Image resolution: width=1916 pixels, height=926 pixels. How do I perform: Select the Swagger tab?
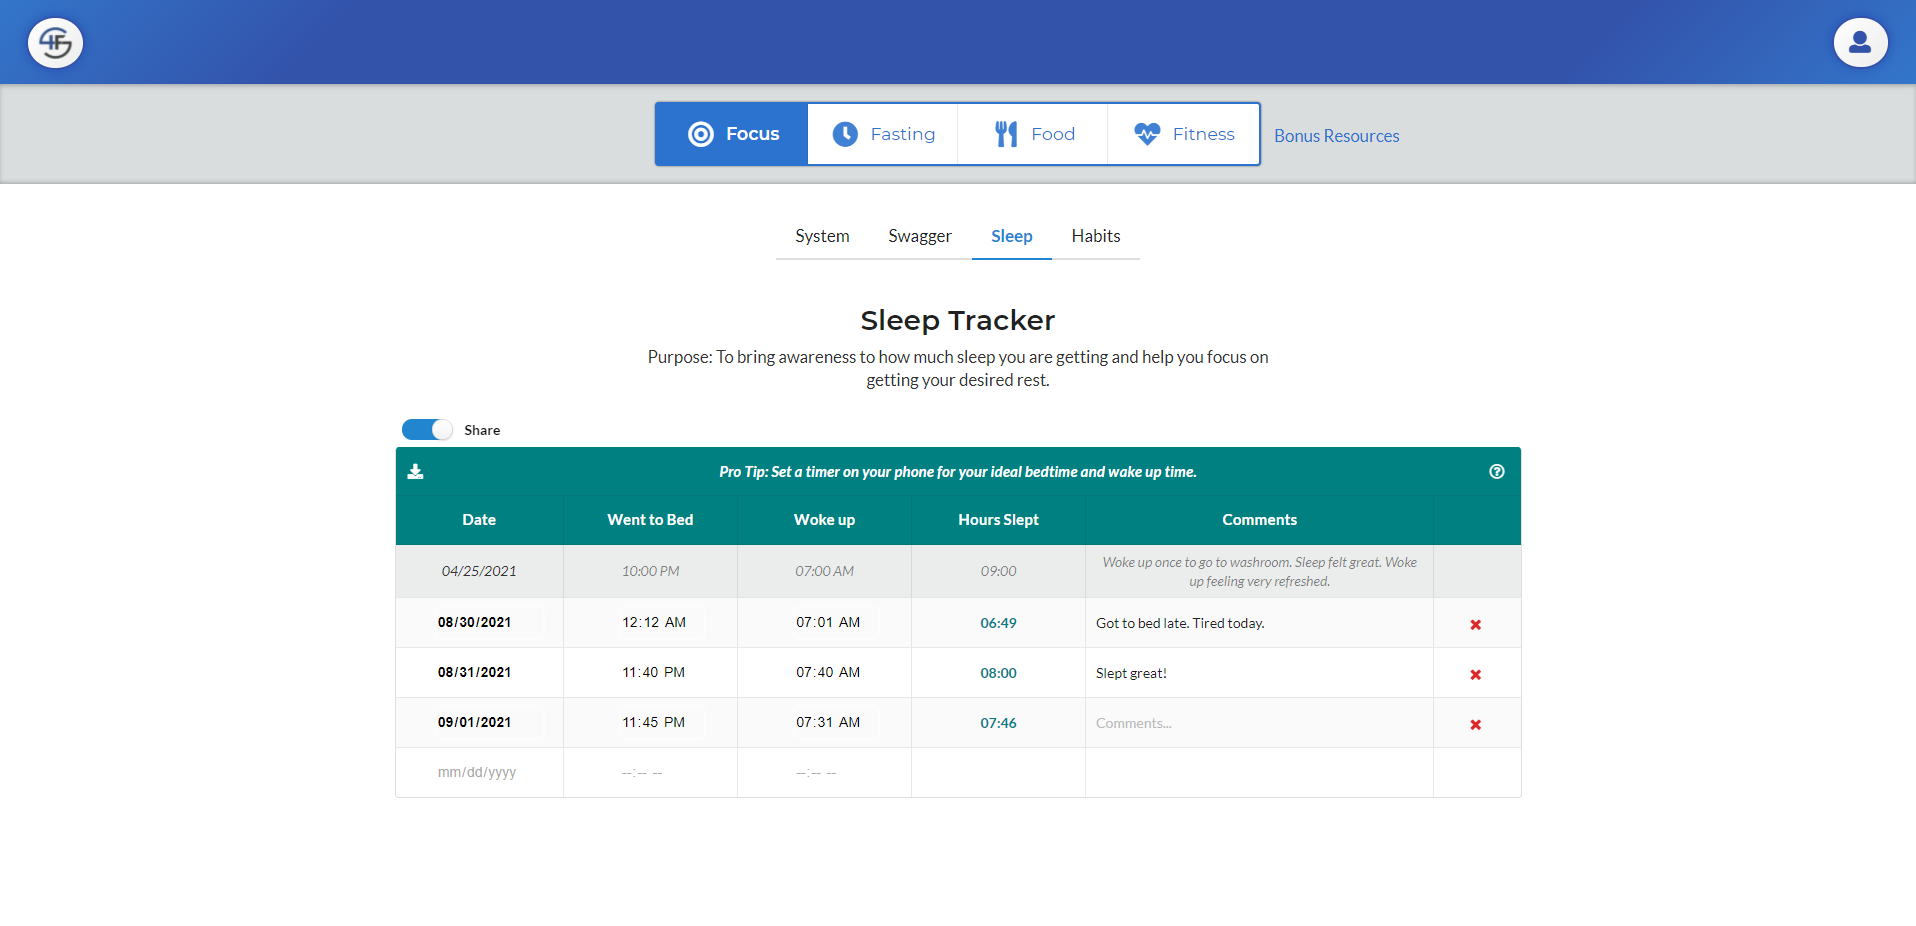click(x=919, y=236)
